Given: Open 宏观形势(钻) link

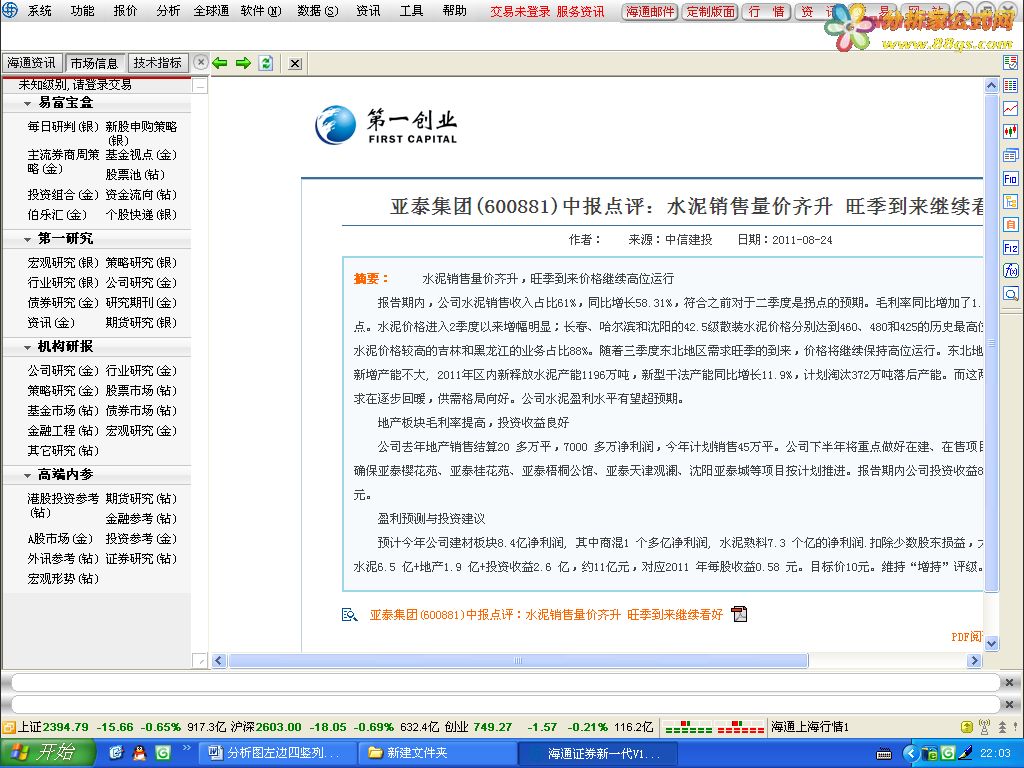Looking at the screenshot, I should point(63,579).
